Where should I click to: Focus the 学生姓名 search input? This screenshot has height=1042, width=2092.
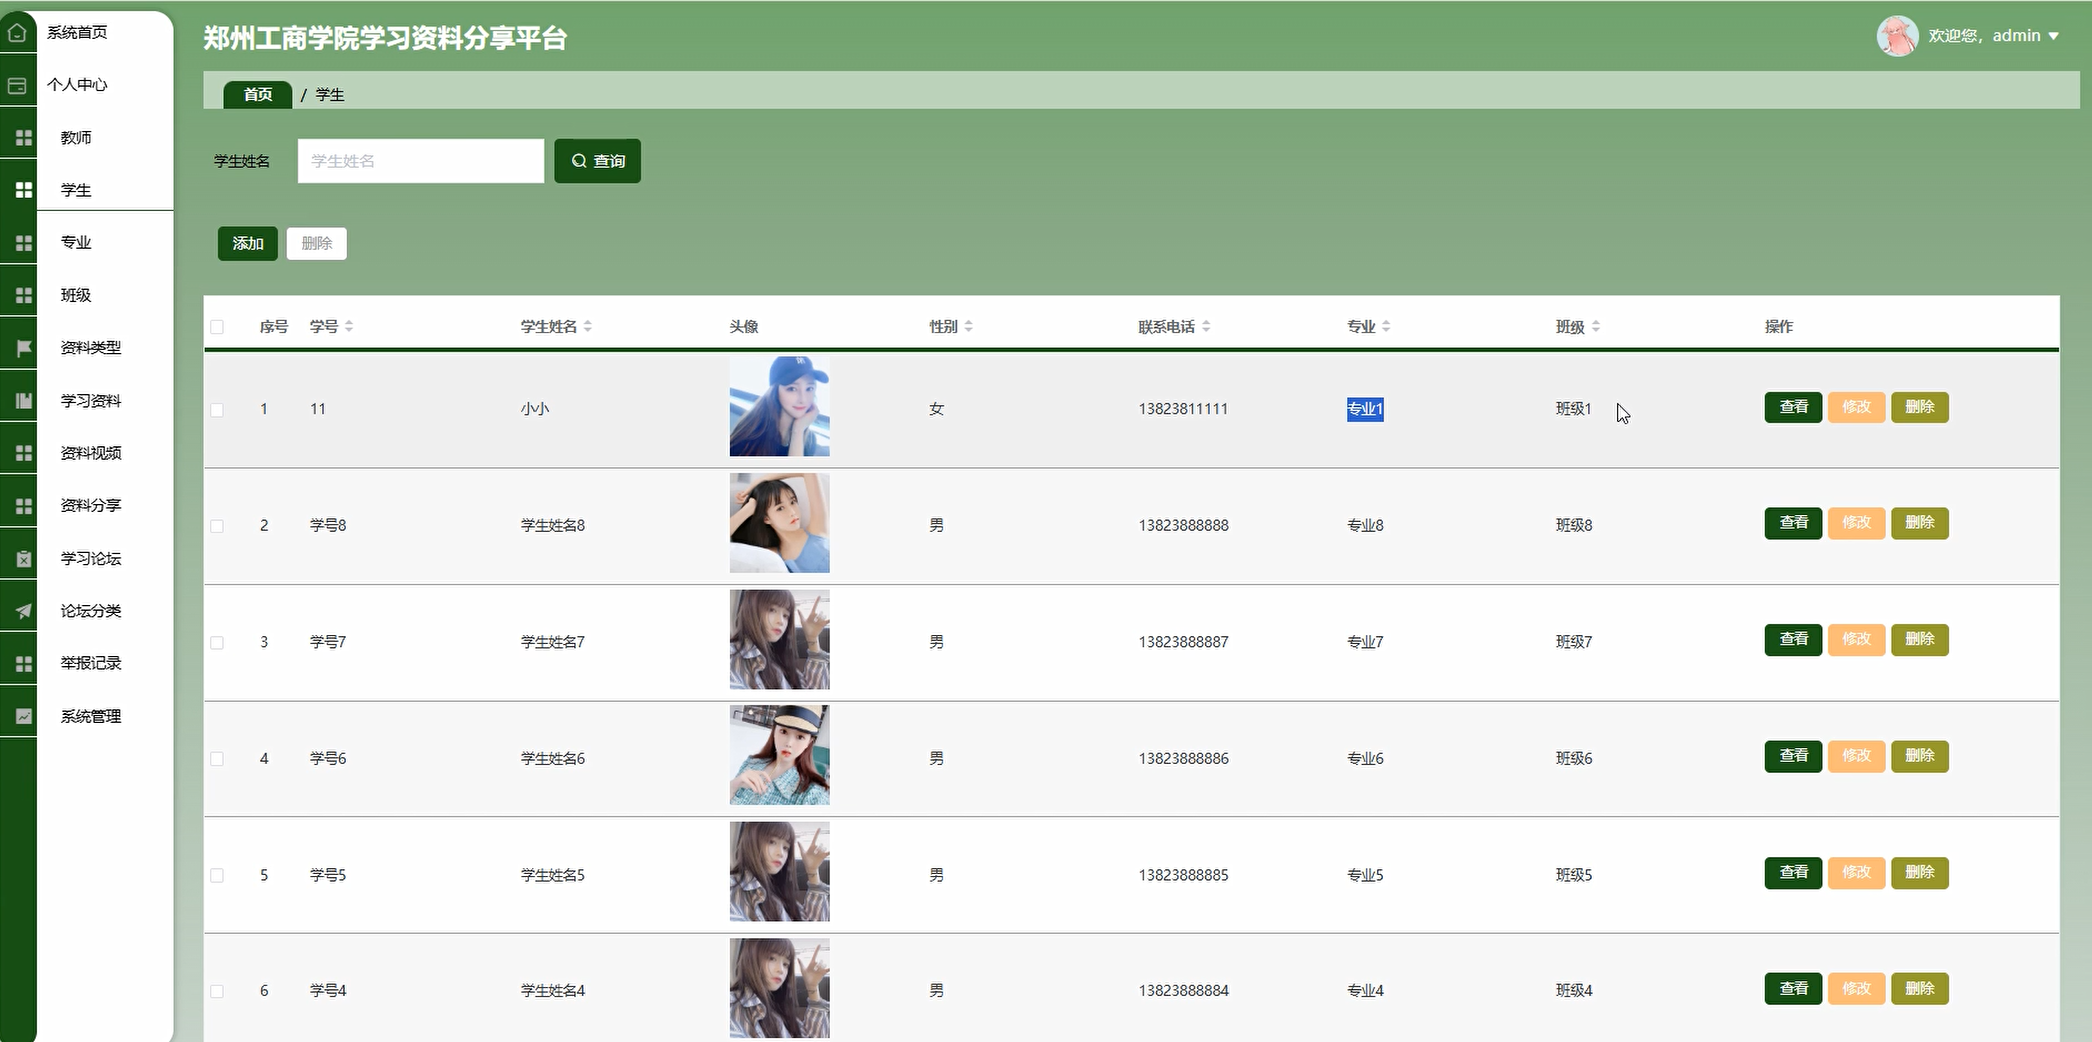[421, 161]
